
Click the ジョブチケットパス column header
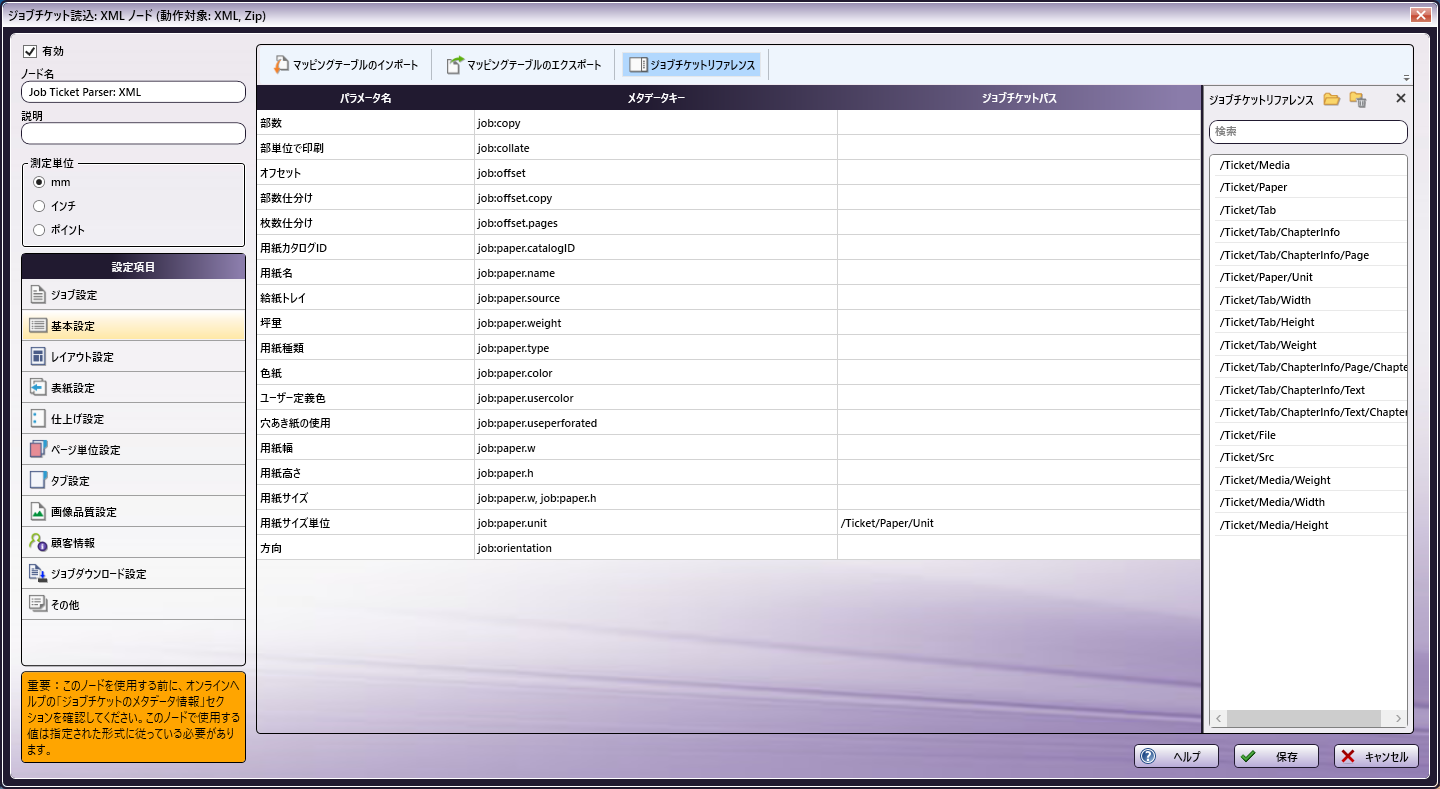coord(1019,98)
